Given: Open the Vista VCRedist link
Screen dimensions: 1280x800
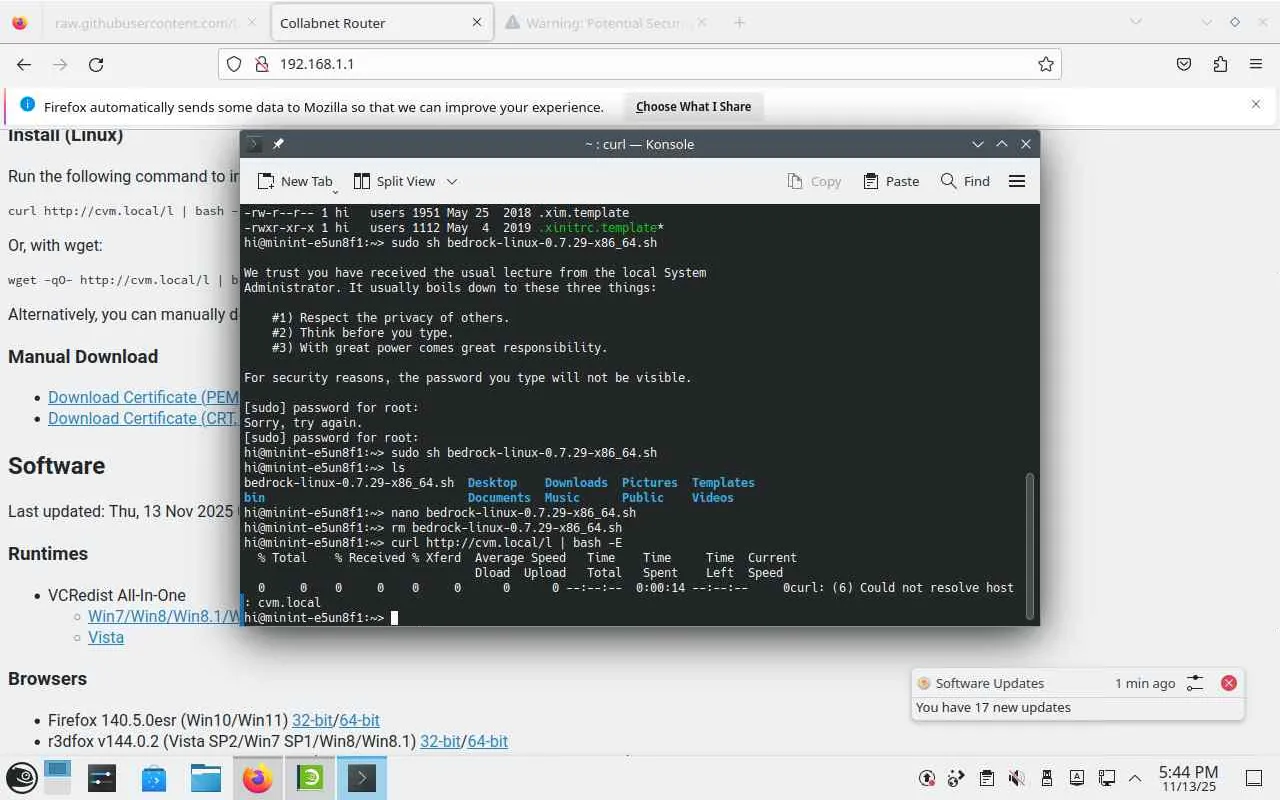Looking at the screenshot, I should pos(106,637).
